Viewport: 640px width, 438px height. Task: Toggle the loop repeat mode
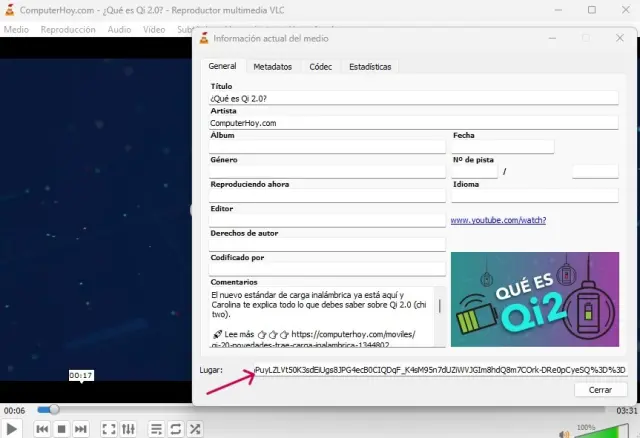point(175,429)
